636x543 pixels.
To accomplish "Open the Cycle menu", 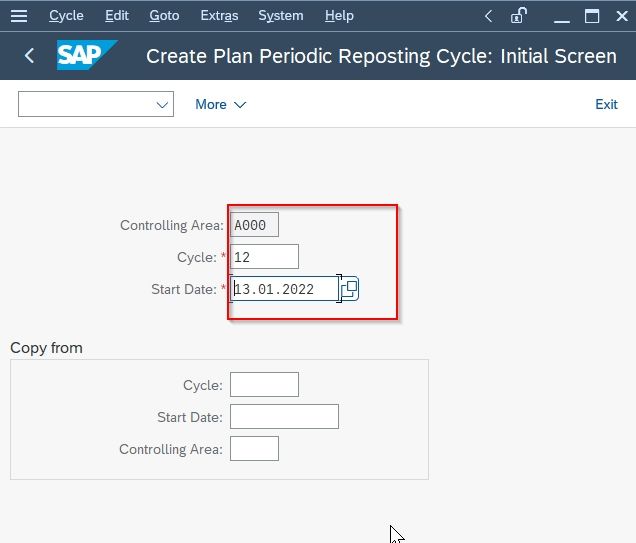I will click(66, 15).
